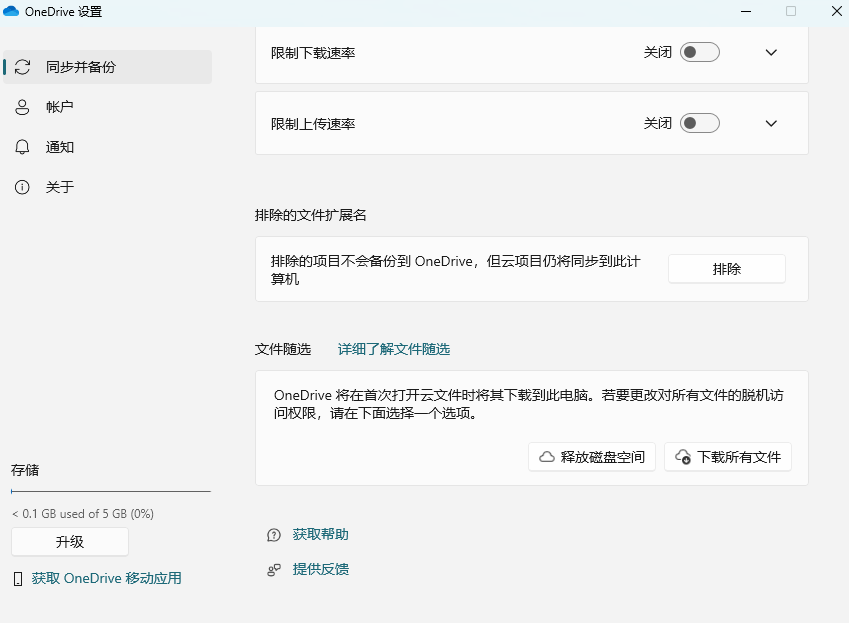Open the 获取帮助 link
This screenshot has height=623, width=849.
[x=321, y=535]
